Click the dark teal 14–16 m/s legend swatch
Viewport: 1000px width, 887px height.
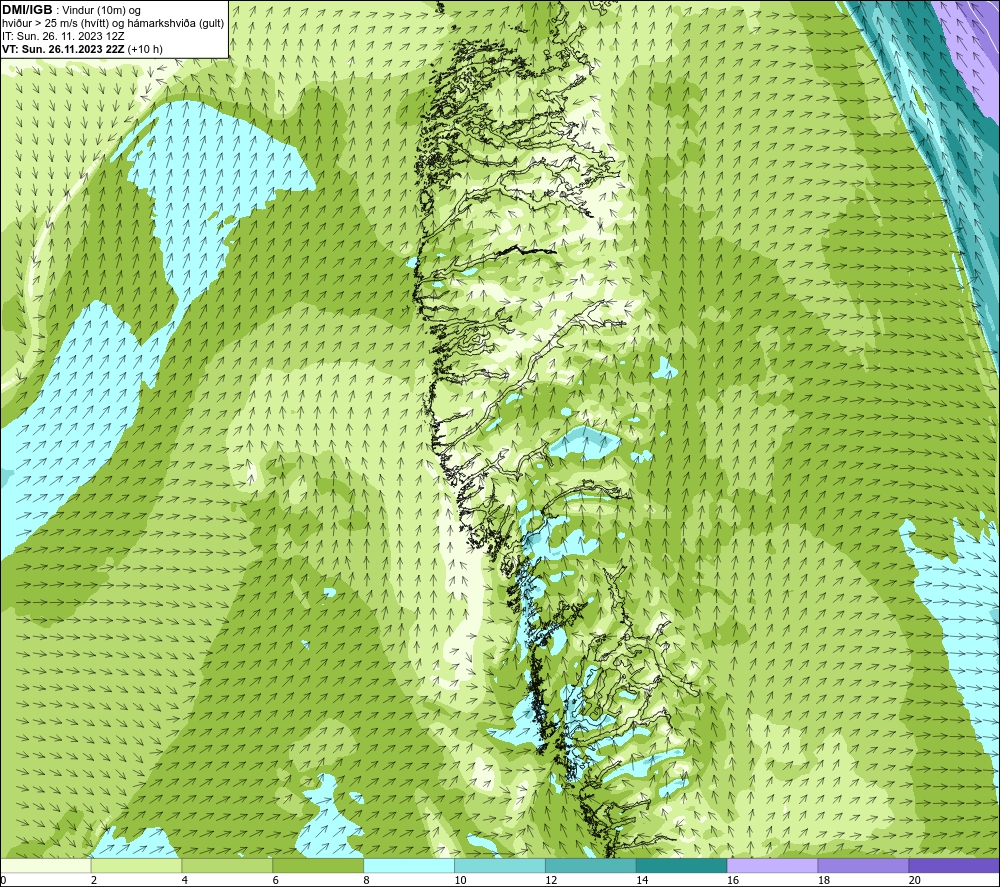682,866
